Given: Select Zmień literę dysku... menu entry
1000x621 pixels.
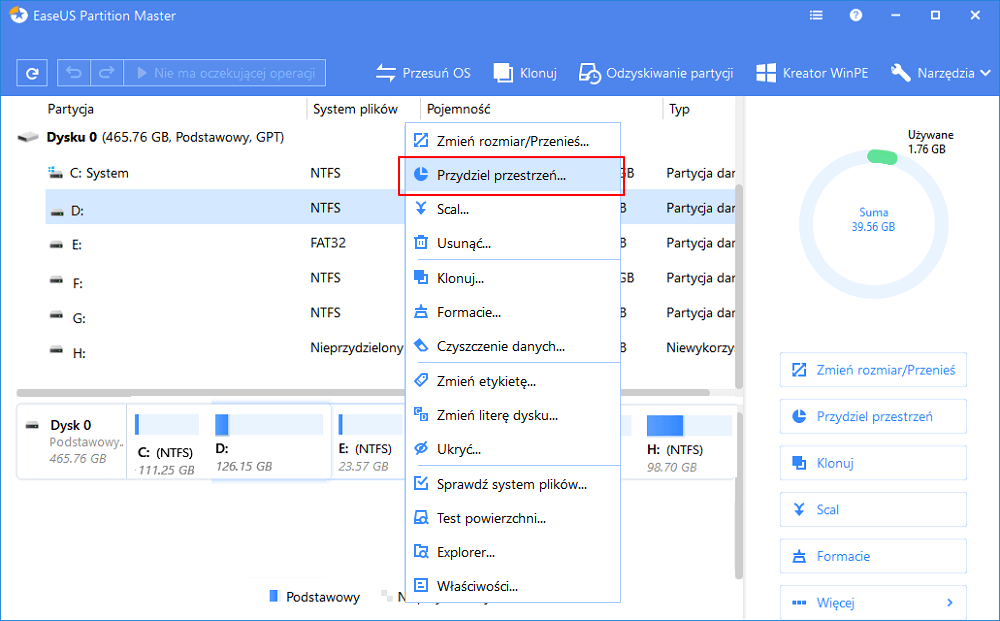Looking at the screenshot, I should coord(513,415).
